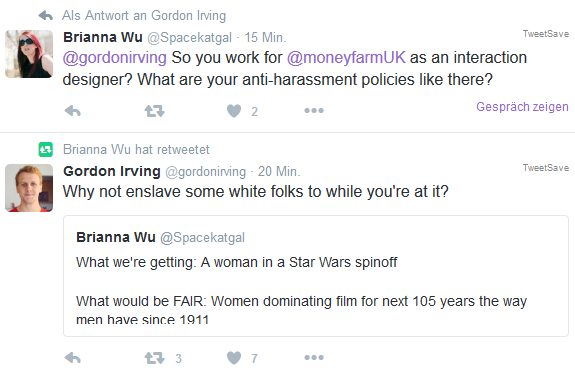Retweet Gordon Irving's tweet with 3 retweets
This screenshot has height=370, width=575.
[x=154, y=358]
